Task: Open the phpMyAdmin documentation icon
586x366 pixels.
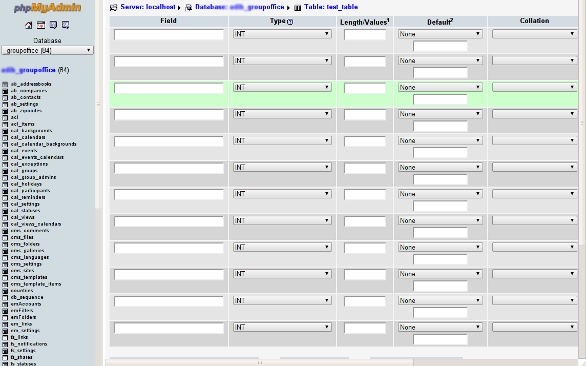Action: click(53, 25)
